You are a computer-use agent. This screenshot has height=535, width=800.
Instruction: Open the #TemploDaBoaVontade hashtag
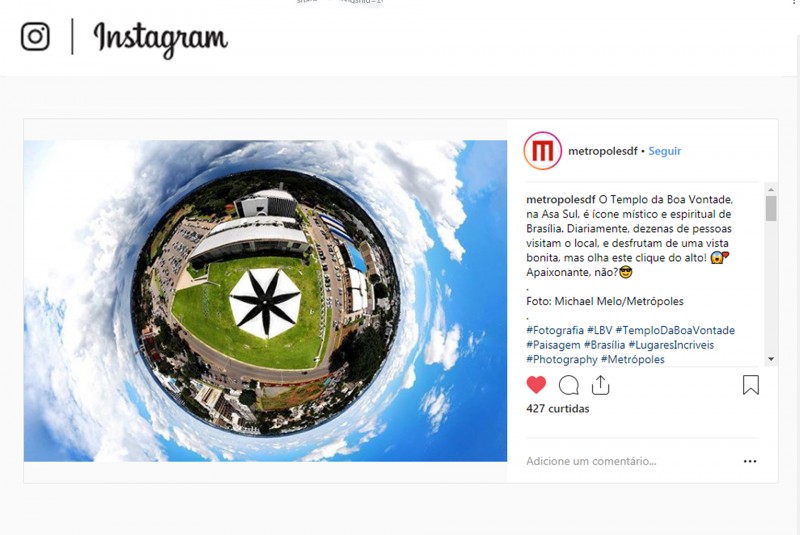point(675,330)
